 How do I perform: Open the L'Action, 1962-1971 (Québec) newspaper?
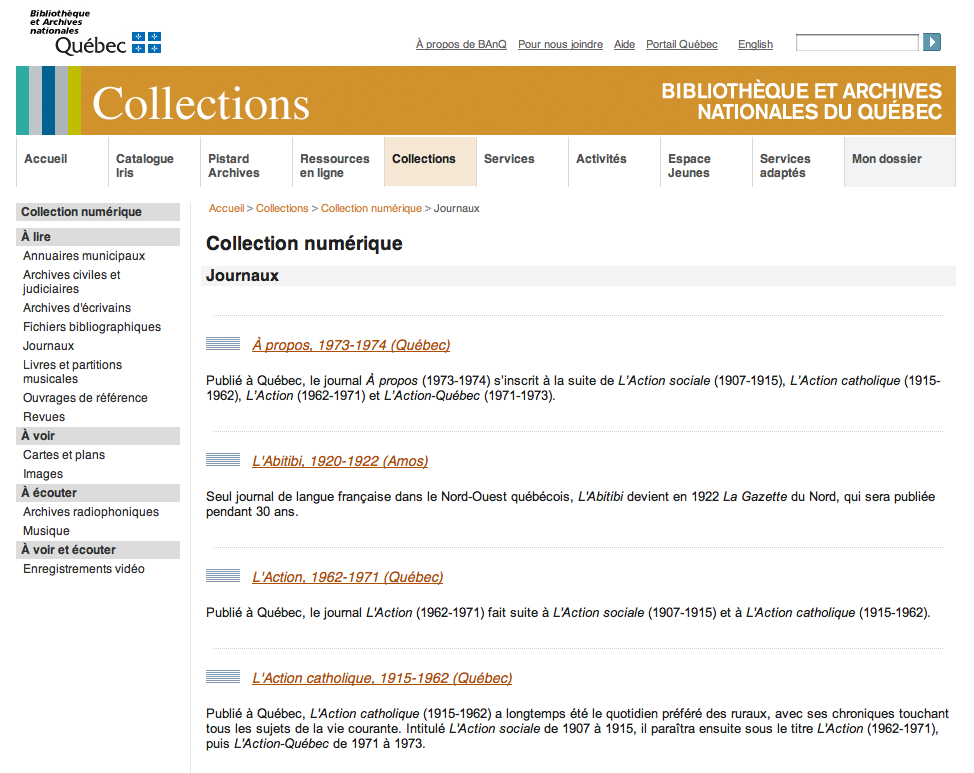pos(347,577)
